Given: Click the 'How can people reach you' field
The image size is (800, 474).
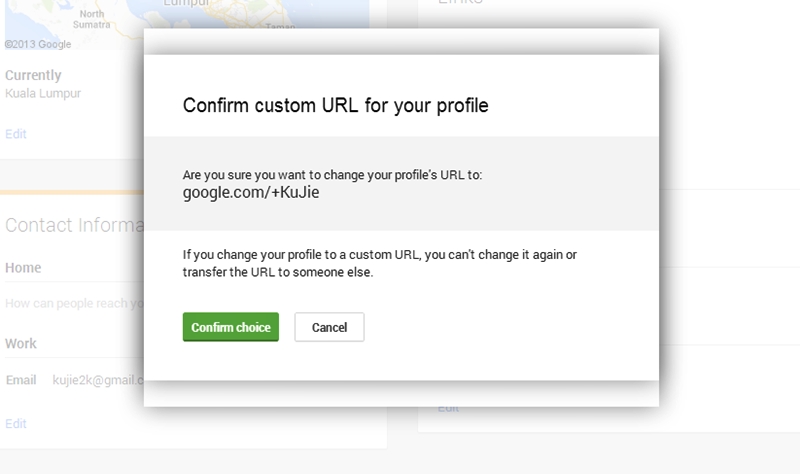Looking at the screenshot, I should click(x=74, y=303).
